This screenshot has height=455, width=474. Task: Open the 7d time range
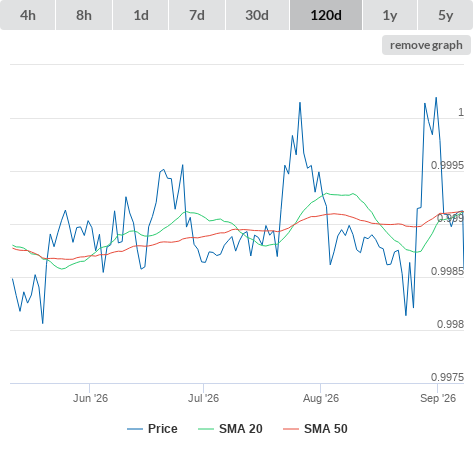[197, 15]
